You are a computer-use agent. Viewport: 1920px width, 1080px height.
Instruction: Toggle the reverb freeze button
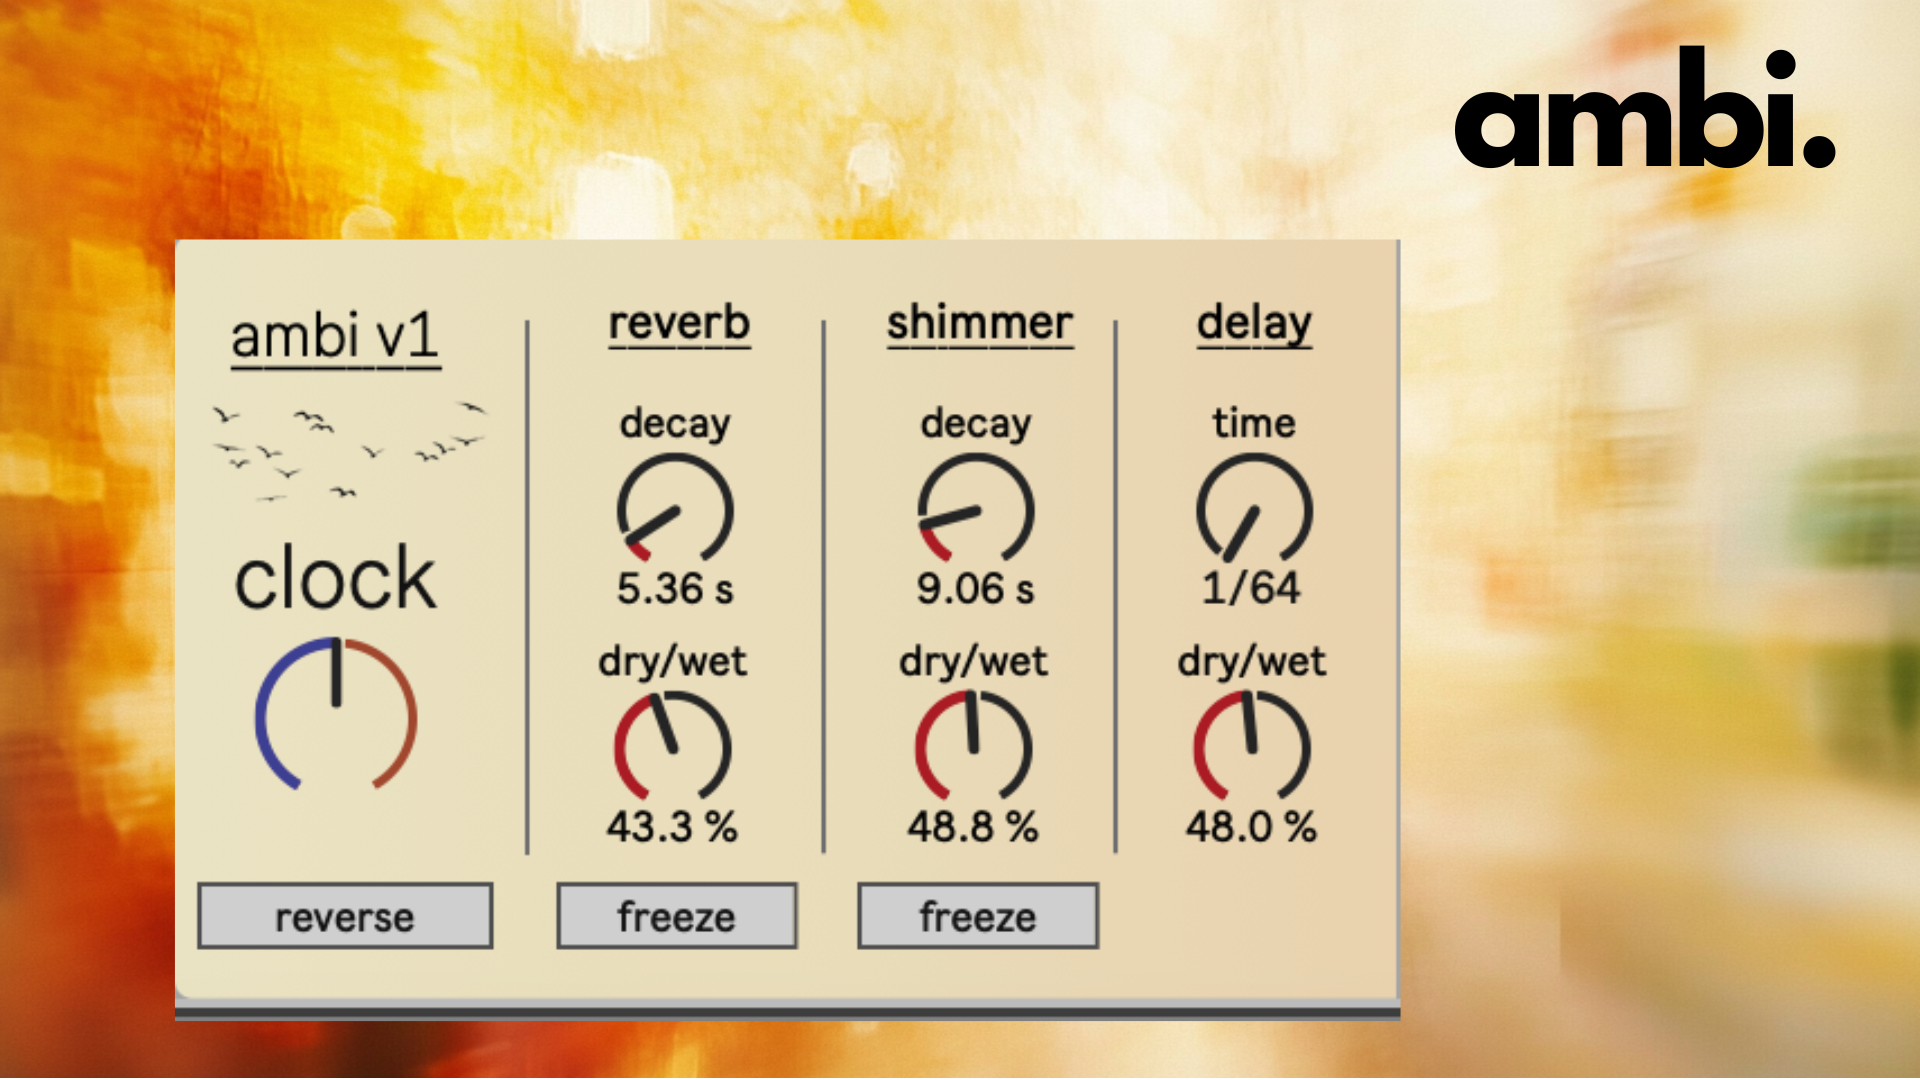pyautogui.click(x=677, y=916)
